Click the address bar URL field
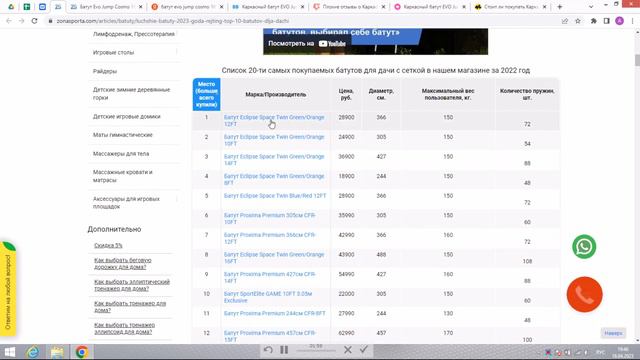This screenshot has height=360, width=640. tap(302, 21)
